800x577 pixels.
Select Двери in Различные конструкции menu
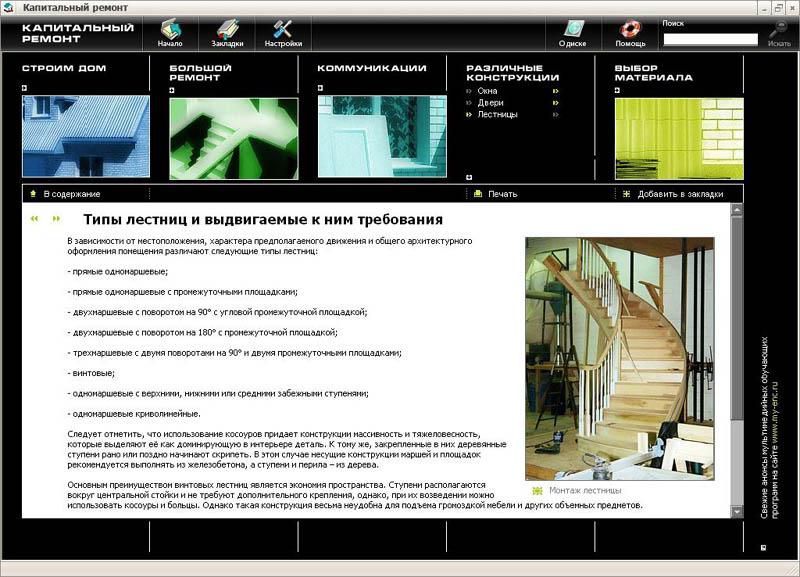coord(490,103)
